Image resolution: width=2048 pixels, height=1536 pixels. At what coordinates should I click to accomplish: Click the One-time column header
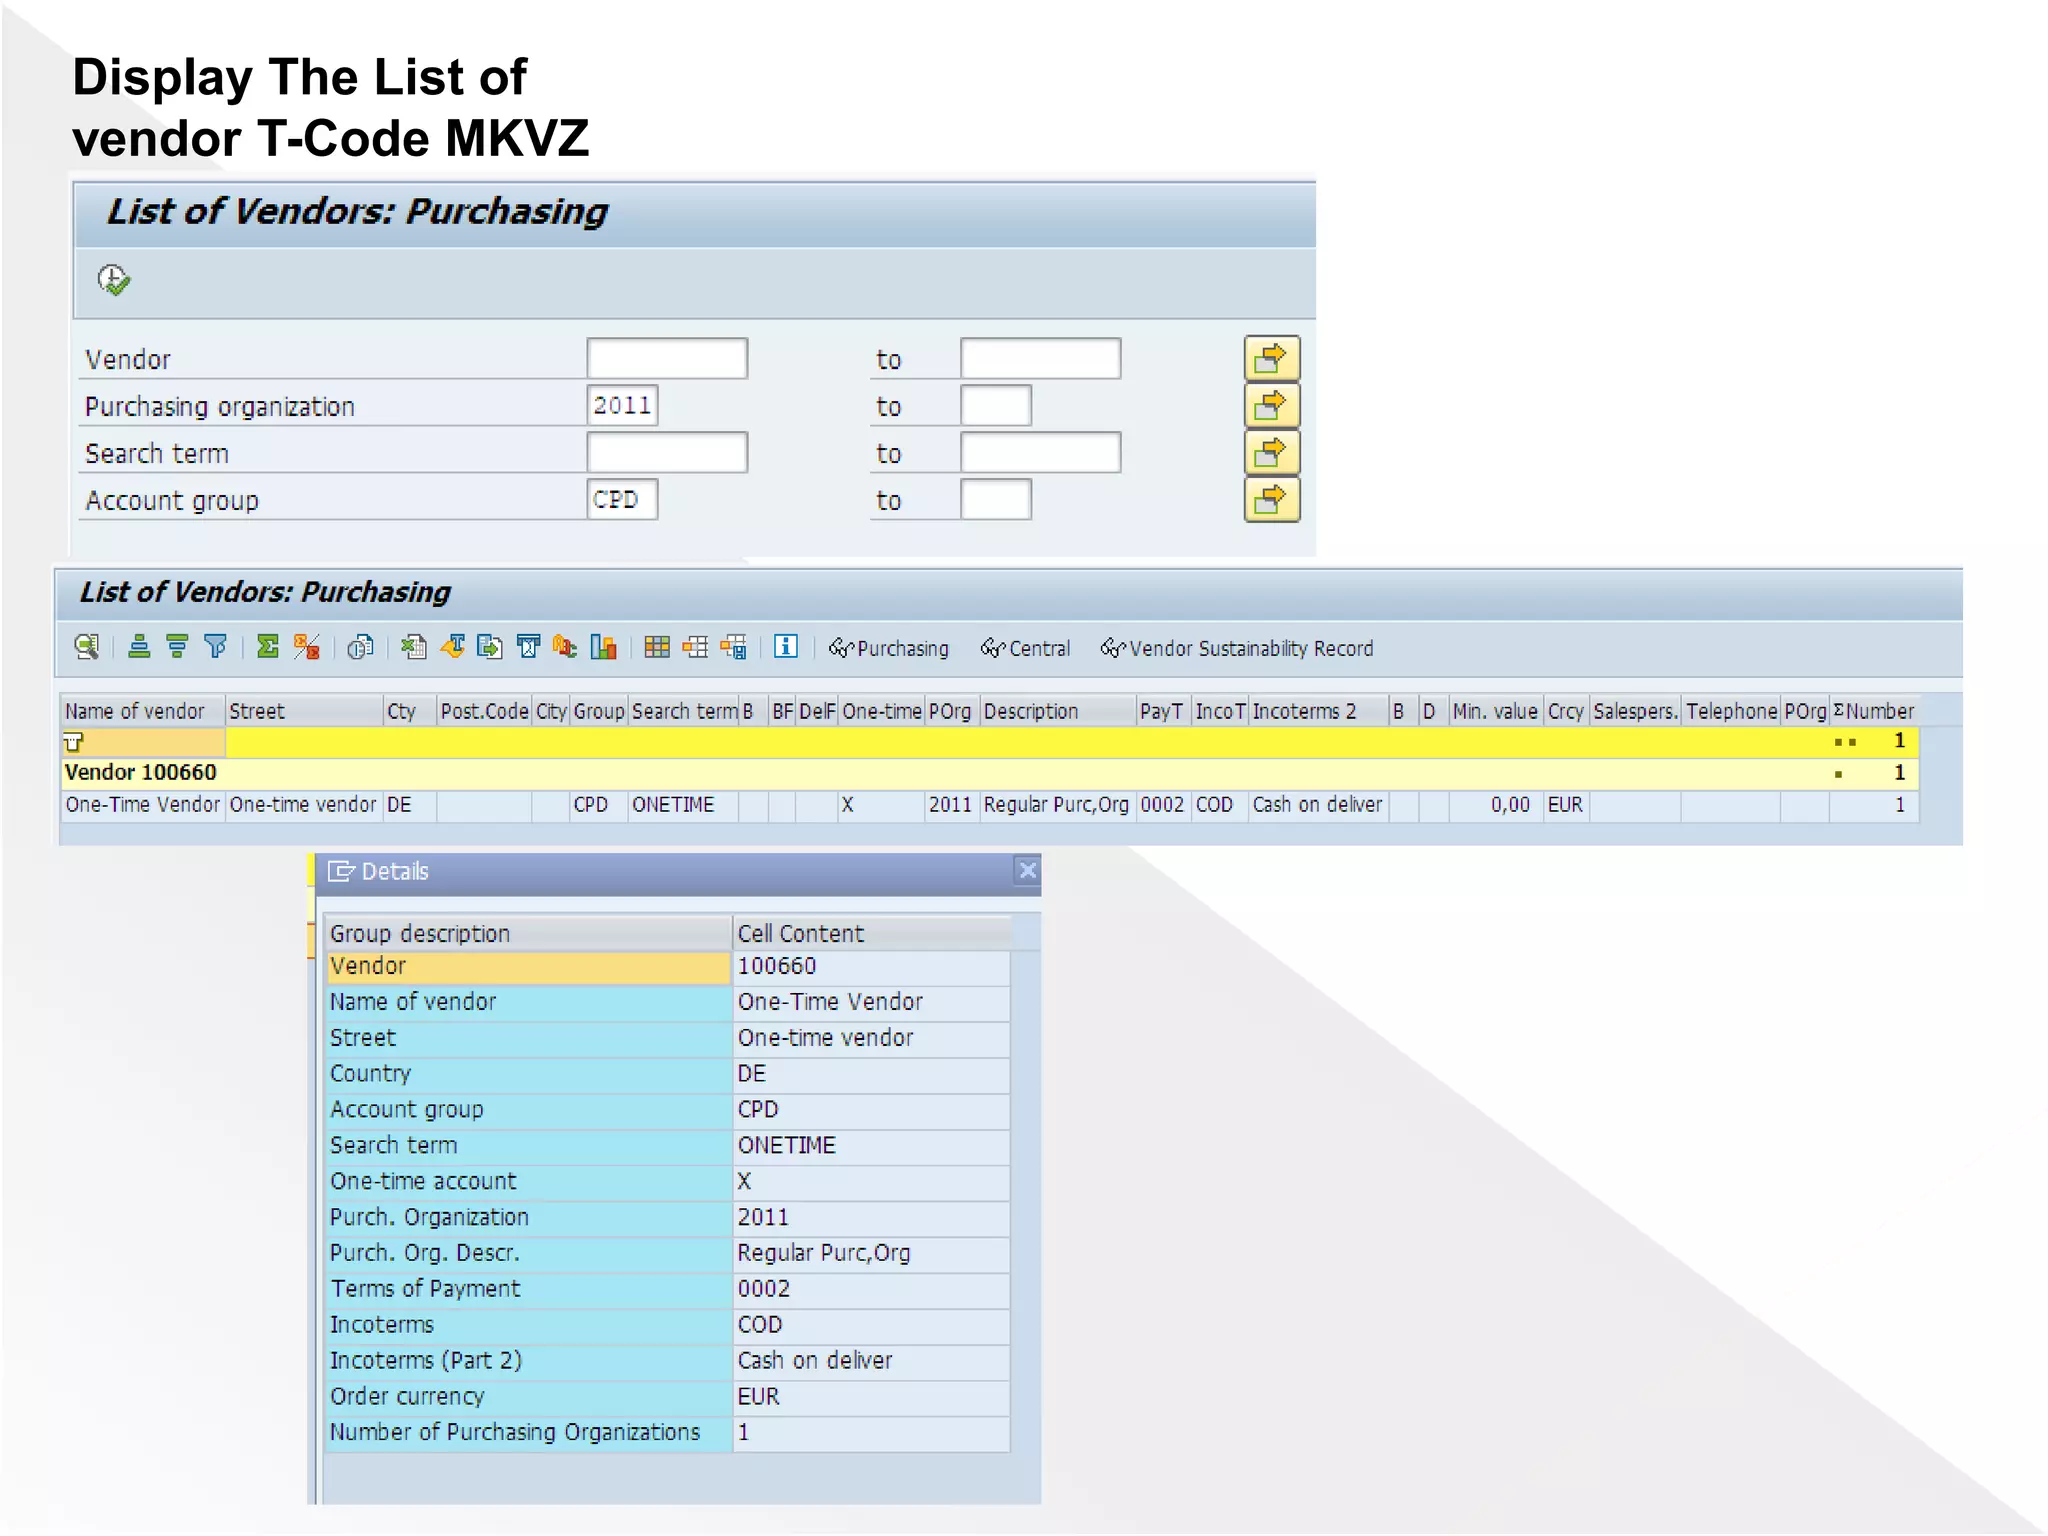point(881,711)
